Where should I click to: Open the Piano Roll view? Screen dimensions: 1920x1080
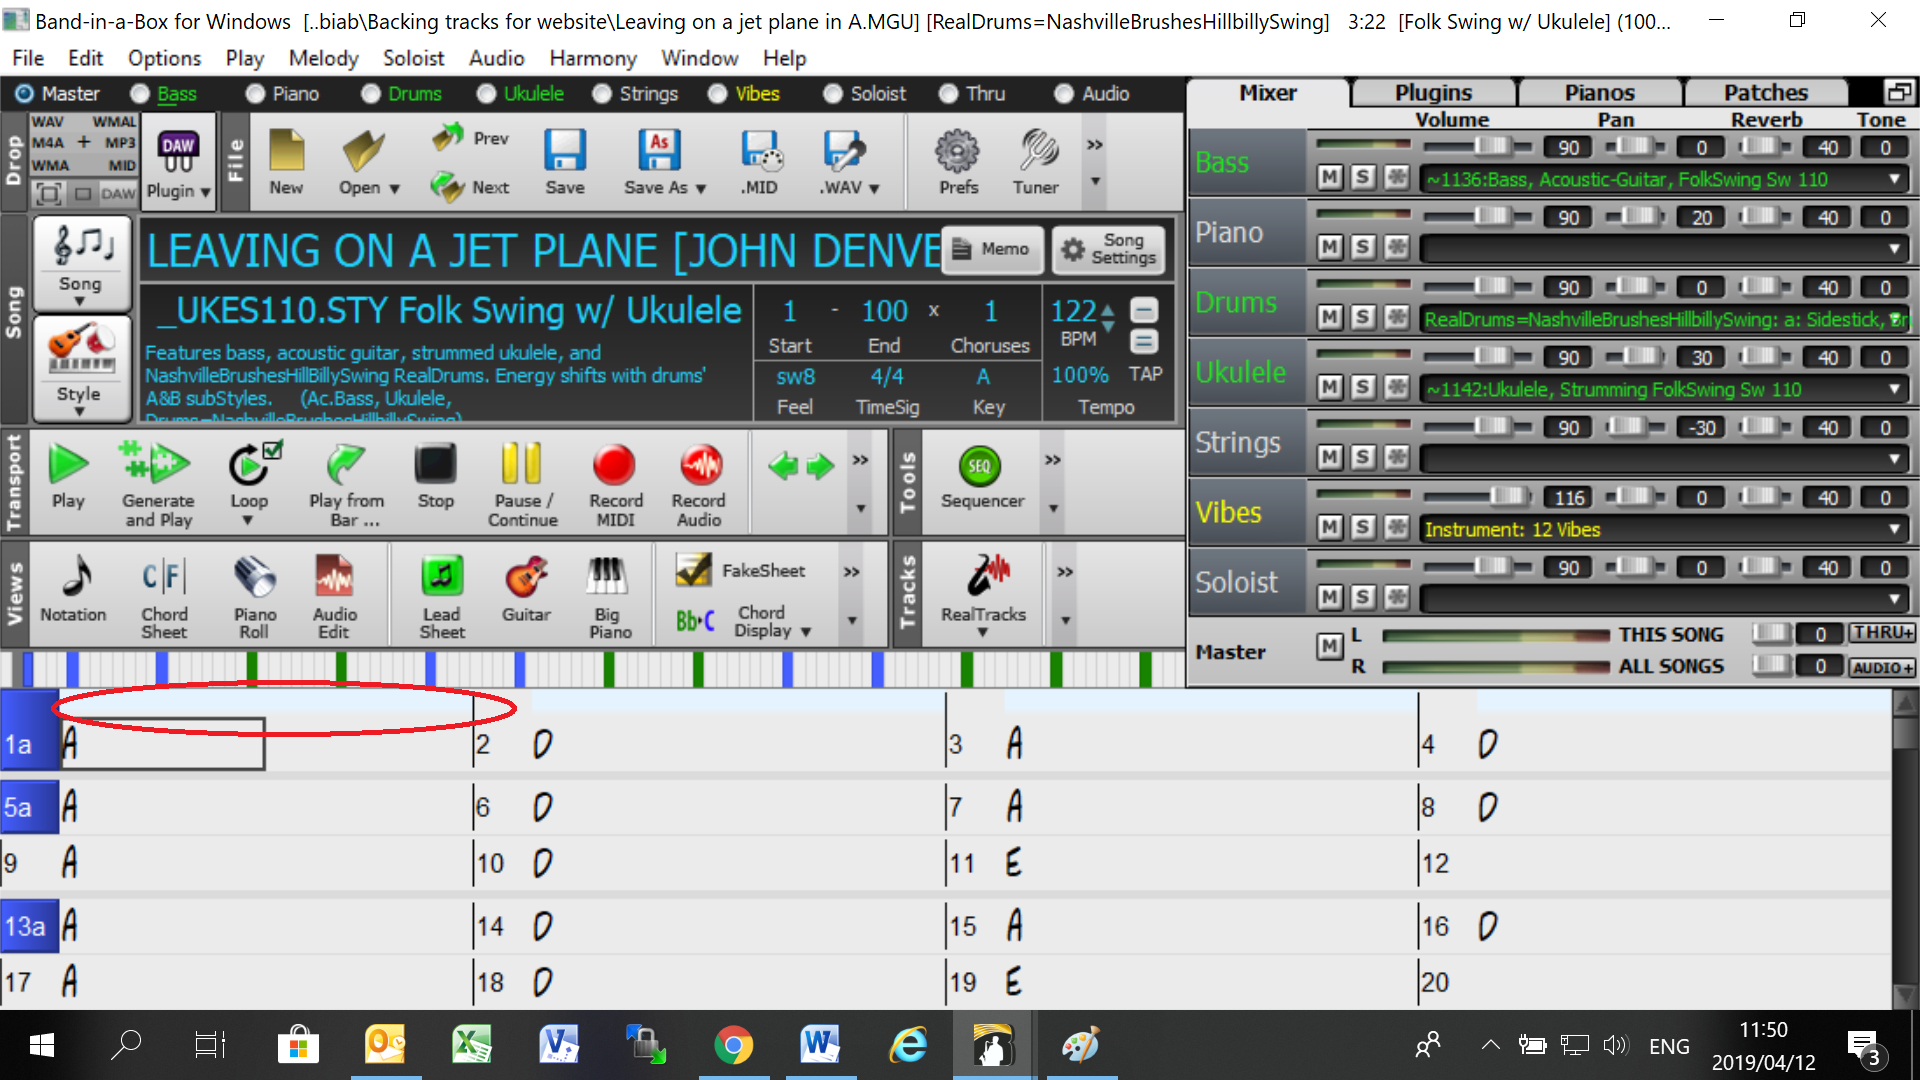pos(254,598)
